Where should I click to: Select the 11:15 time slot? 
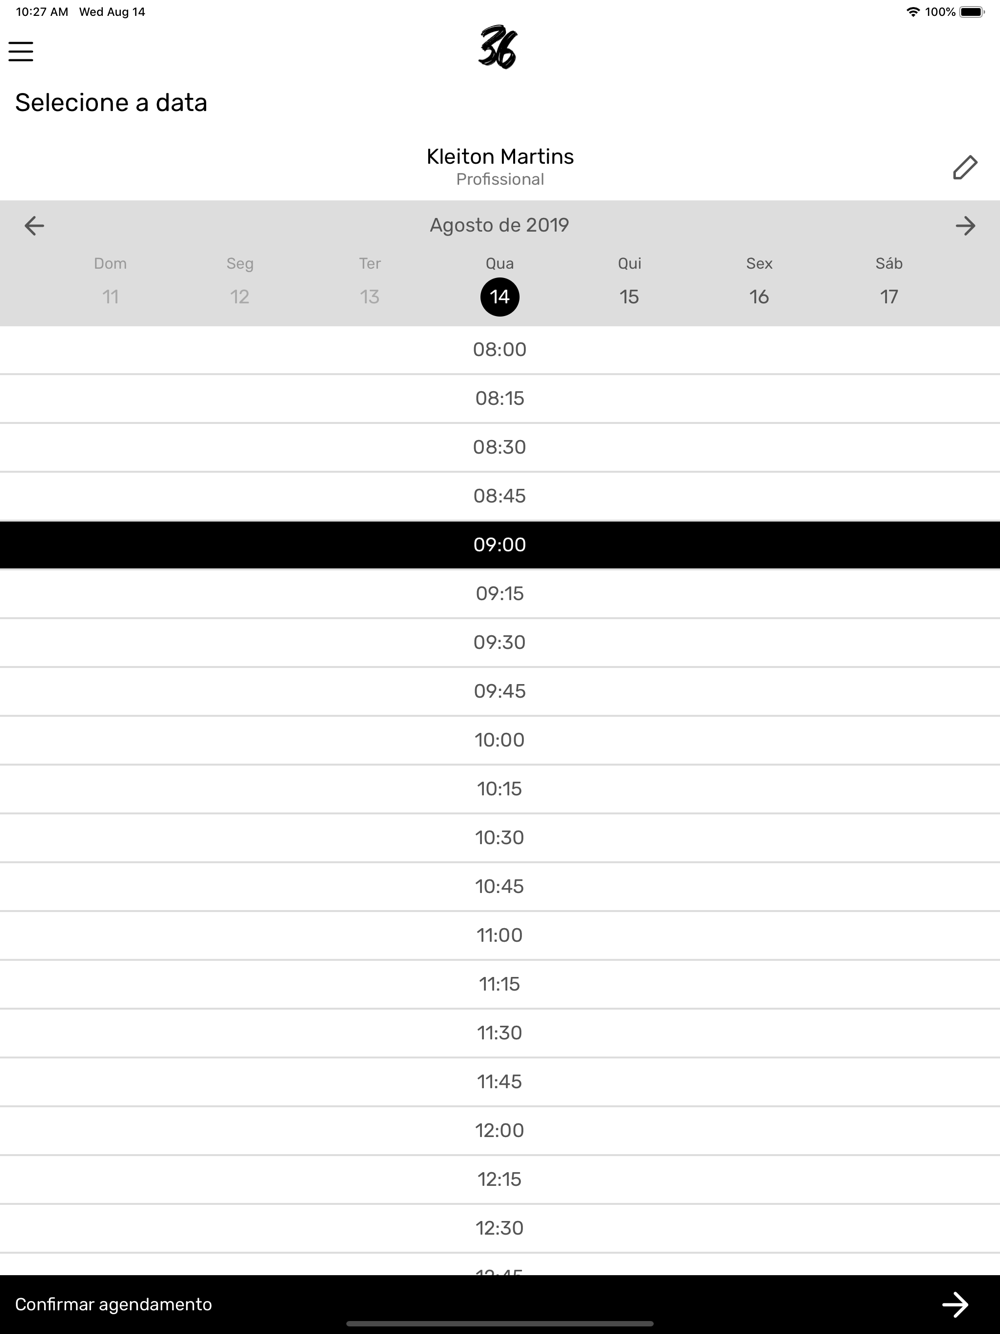[500, 984]
